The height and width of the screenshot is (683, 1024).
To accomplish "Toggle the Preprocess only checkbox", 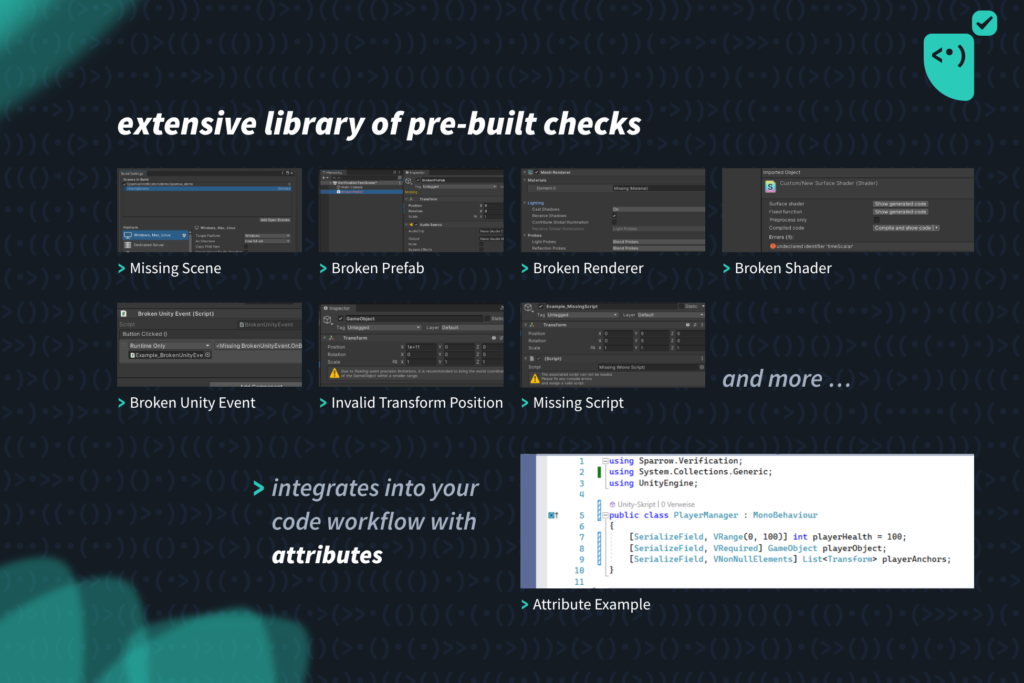I will [x=877, y=219].
